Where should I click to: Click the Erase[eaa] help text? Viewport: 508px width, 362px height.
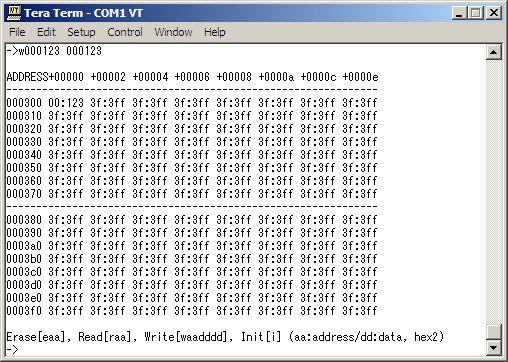(36, 337)
